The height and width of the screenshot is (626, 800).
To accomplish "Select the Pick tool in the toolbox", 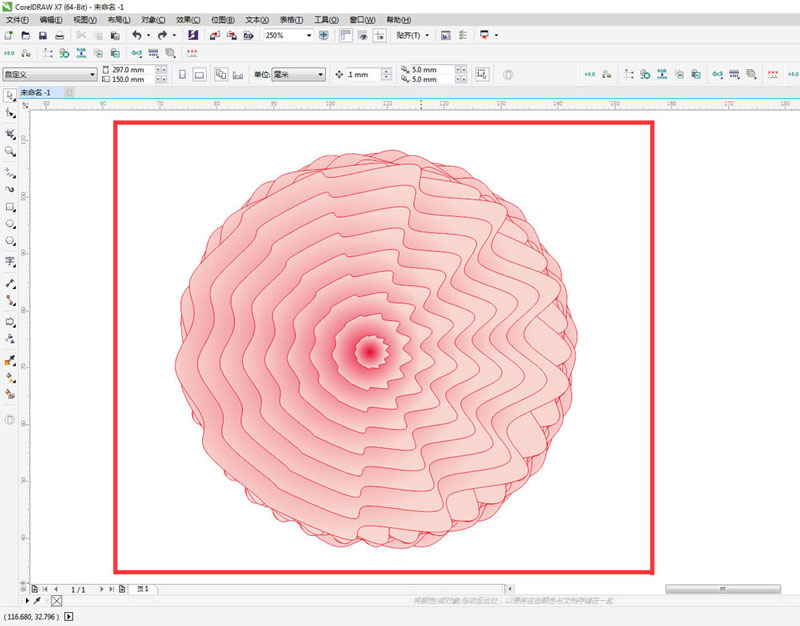I will [x=10, y=96].
